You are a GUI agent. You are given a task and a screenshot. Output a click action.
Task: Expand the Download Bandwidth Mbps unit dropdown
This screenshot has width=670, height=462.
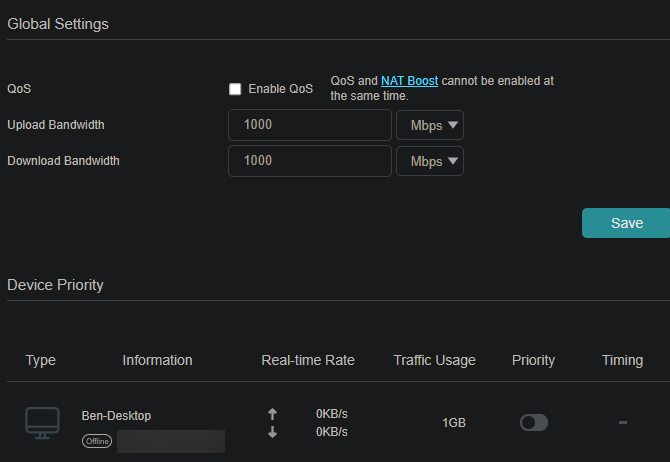[430, 161]
